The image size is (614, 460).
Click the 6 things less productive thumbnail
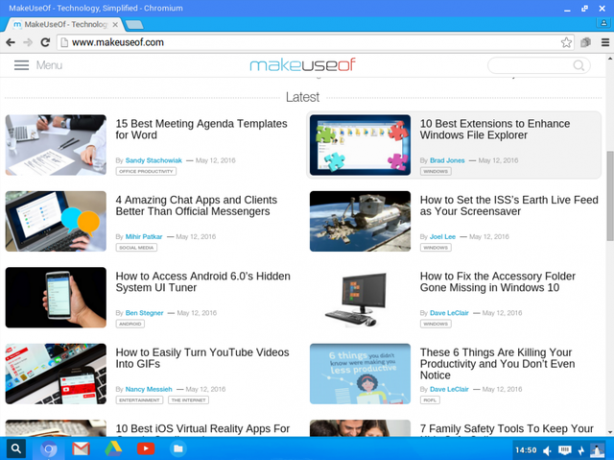click(360, 374)
